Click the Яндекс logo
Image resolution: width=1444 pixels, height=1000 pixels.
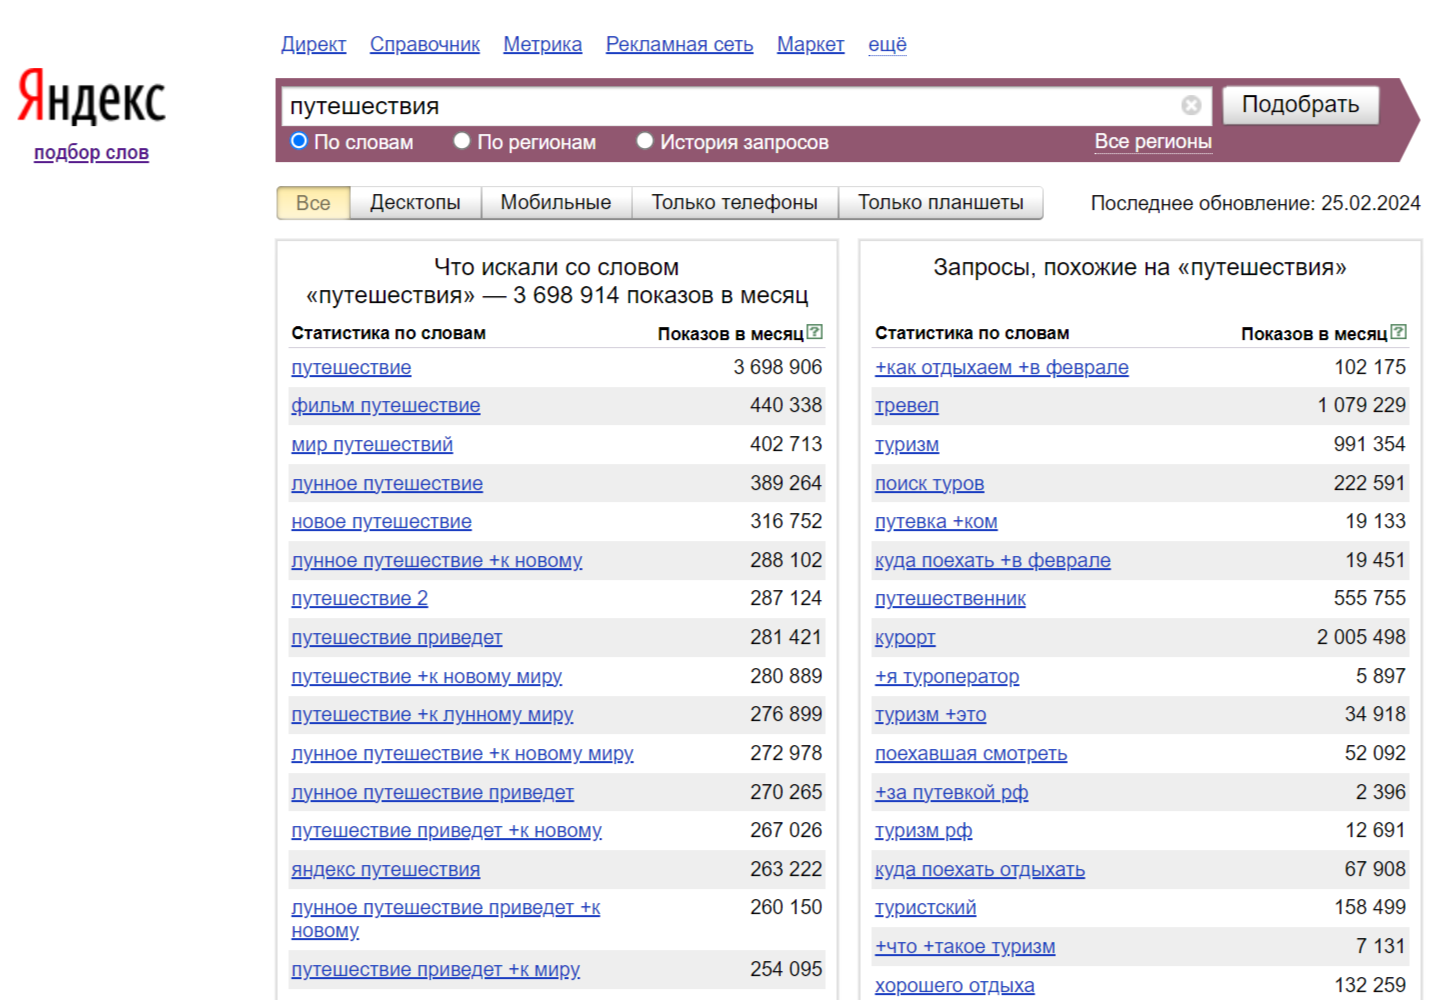(91, 97)
